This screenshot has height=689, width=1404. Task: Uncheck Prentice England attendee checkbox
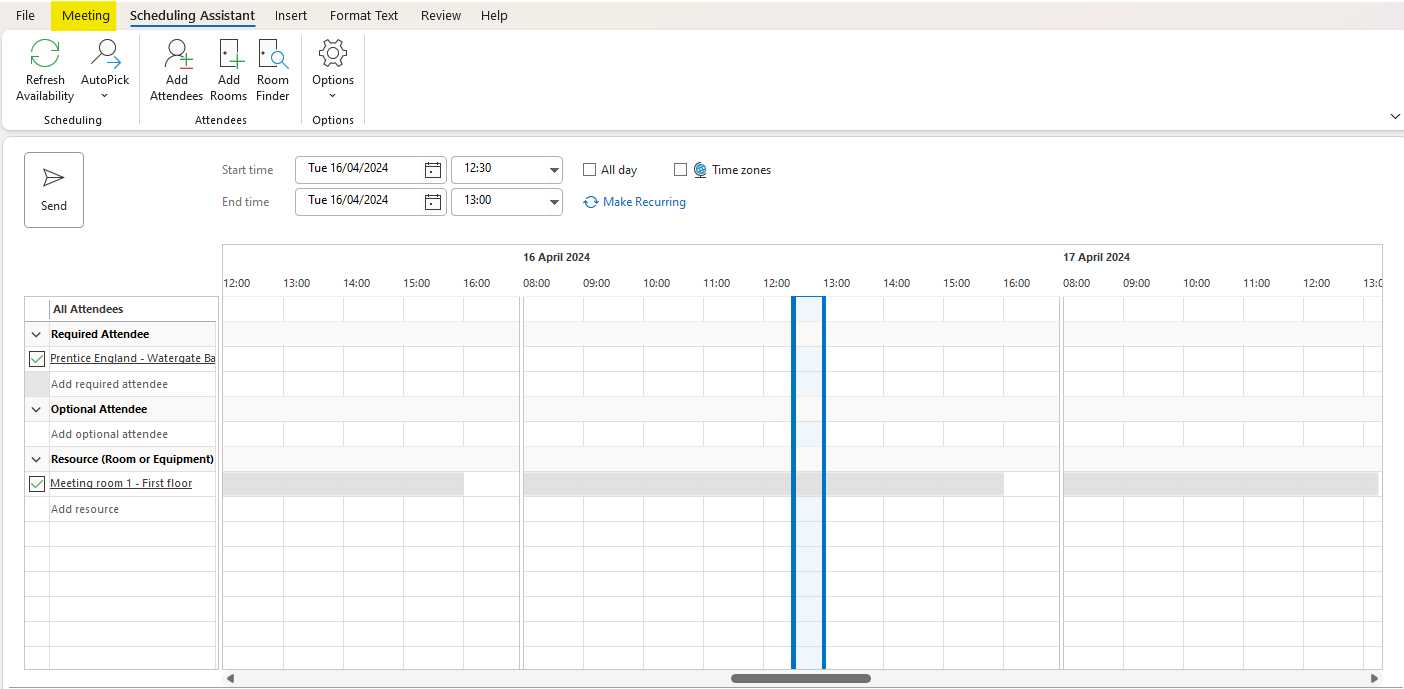click(x=37, y=359)
